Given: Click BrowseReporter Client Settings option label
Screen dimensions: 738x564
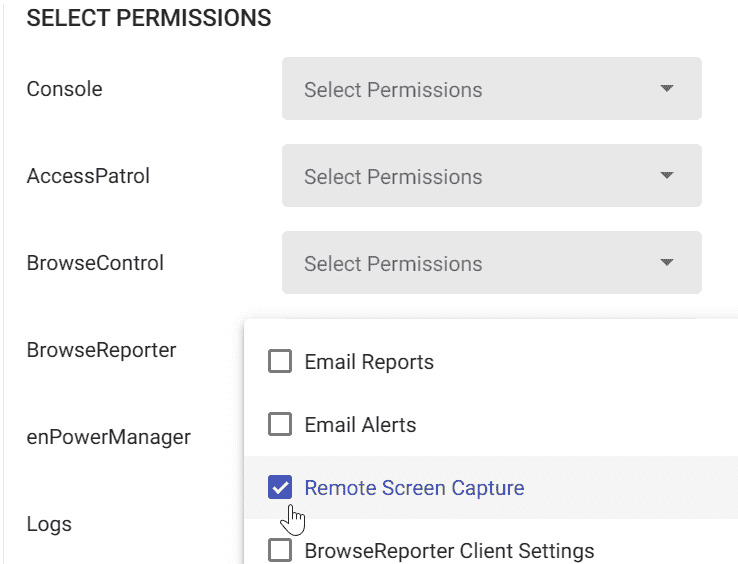Looking at the screenshot, I should (449, 551).
